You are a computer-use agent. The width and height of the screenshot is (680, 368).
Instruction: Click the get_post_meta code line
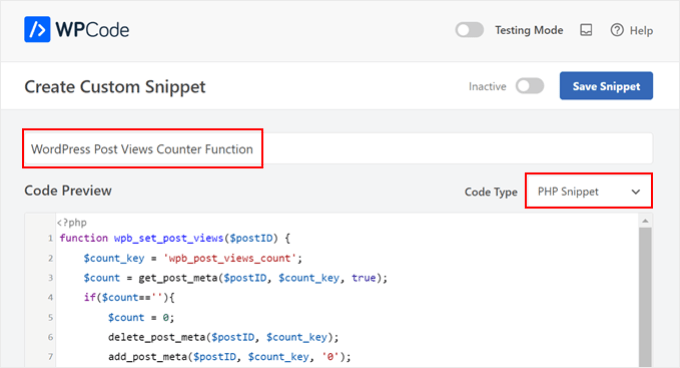pyautogui.click(x=235, y=278)
